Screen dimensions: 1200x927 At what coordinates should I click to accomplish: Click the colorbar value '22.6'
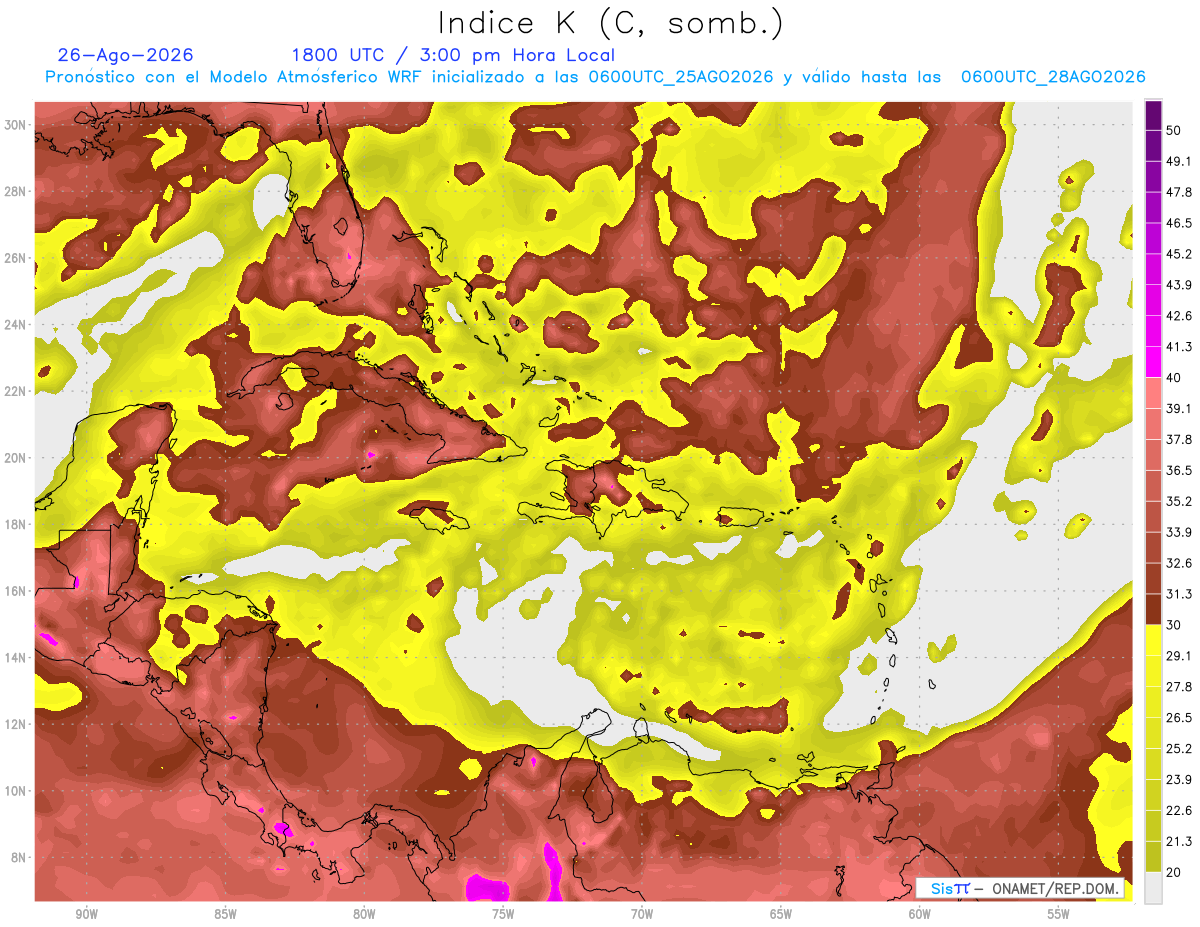(1179, 811)
